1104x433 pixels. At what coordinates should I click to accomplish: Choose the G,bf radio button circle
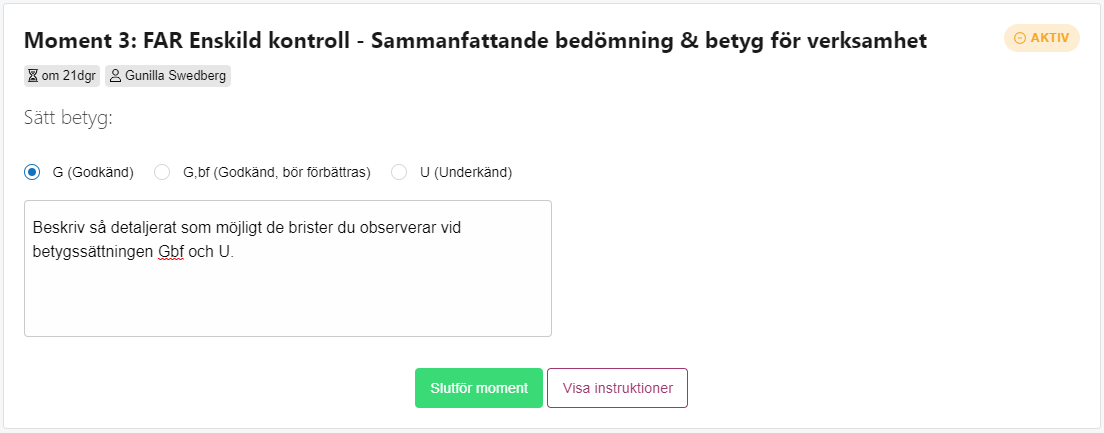tap(162, 172)
